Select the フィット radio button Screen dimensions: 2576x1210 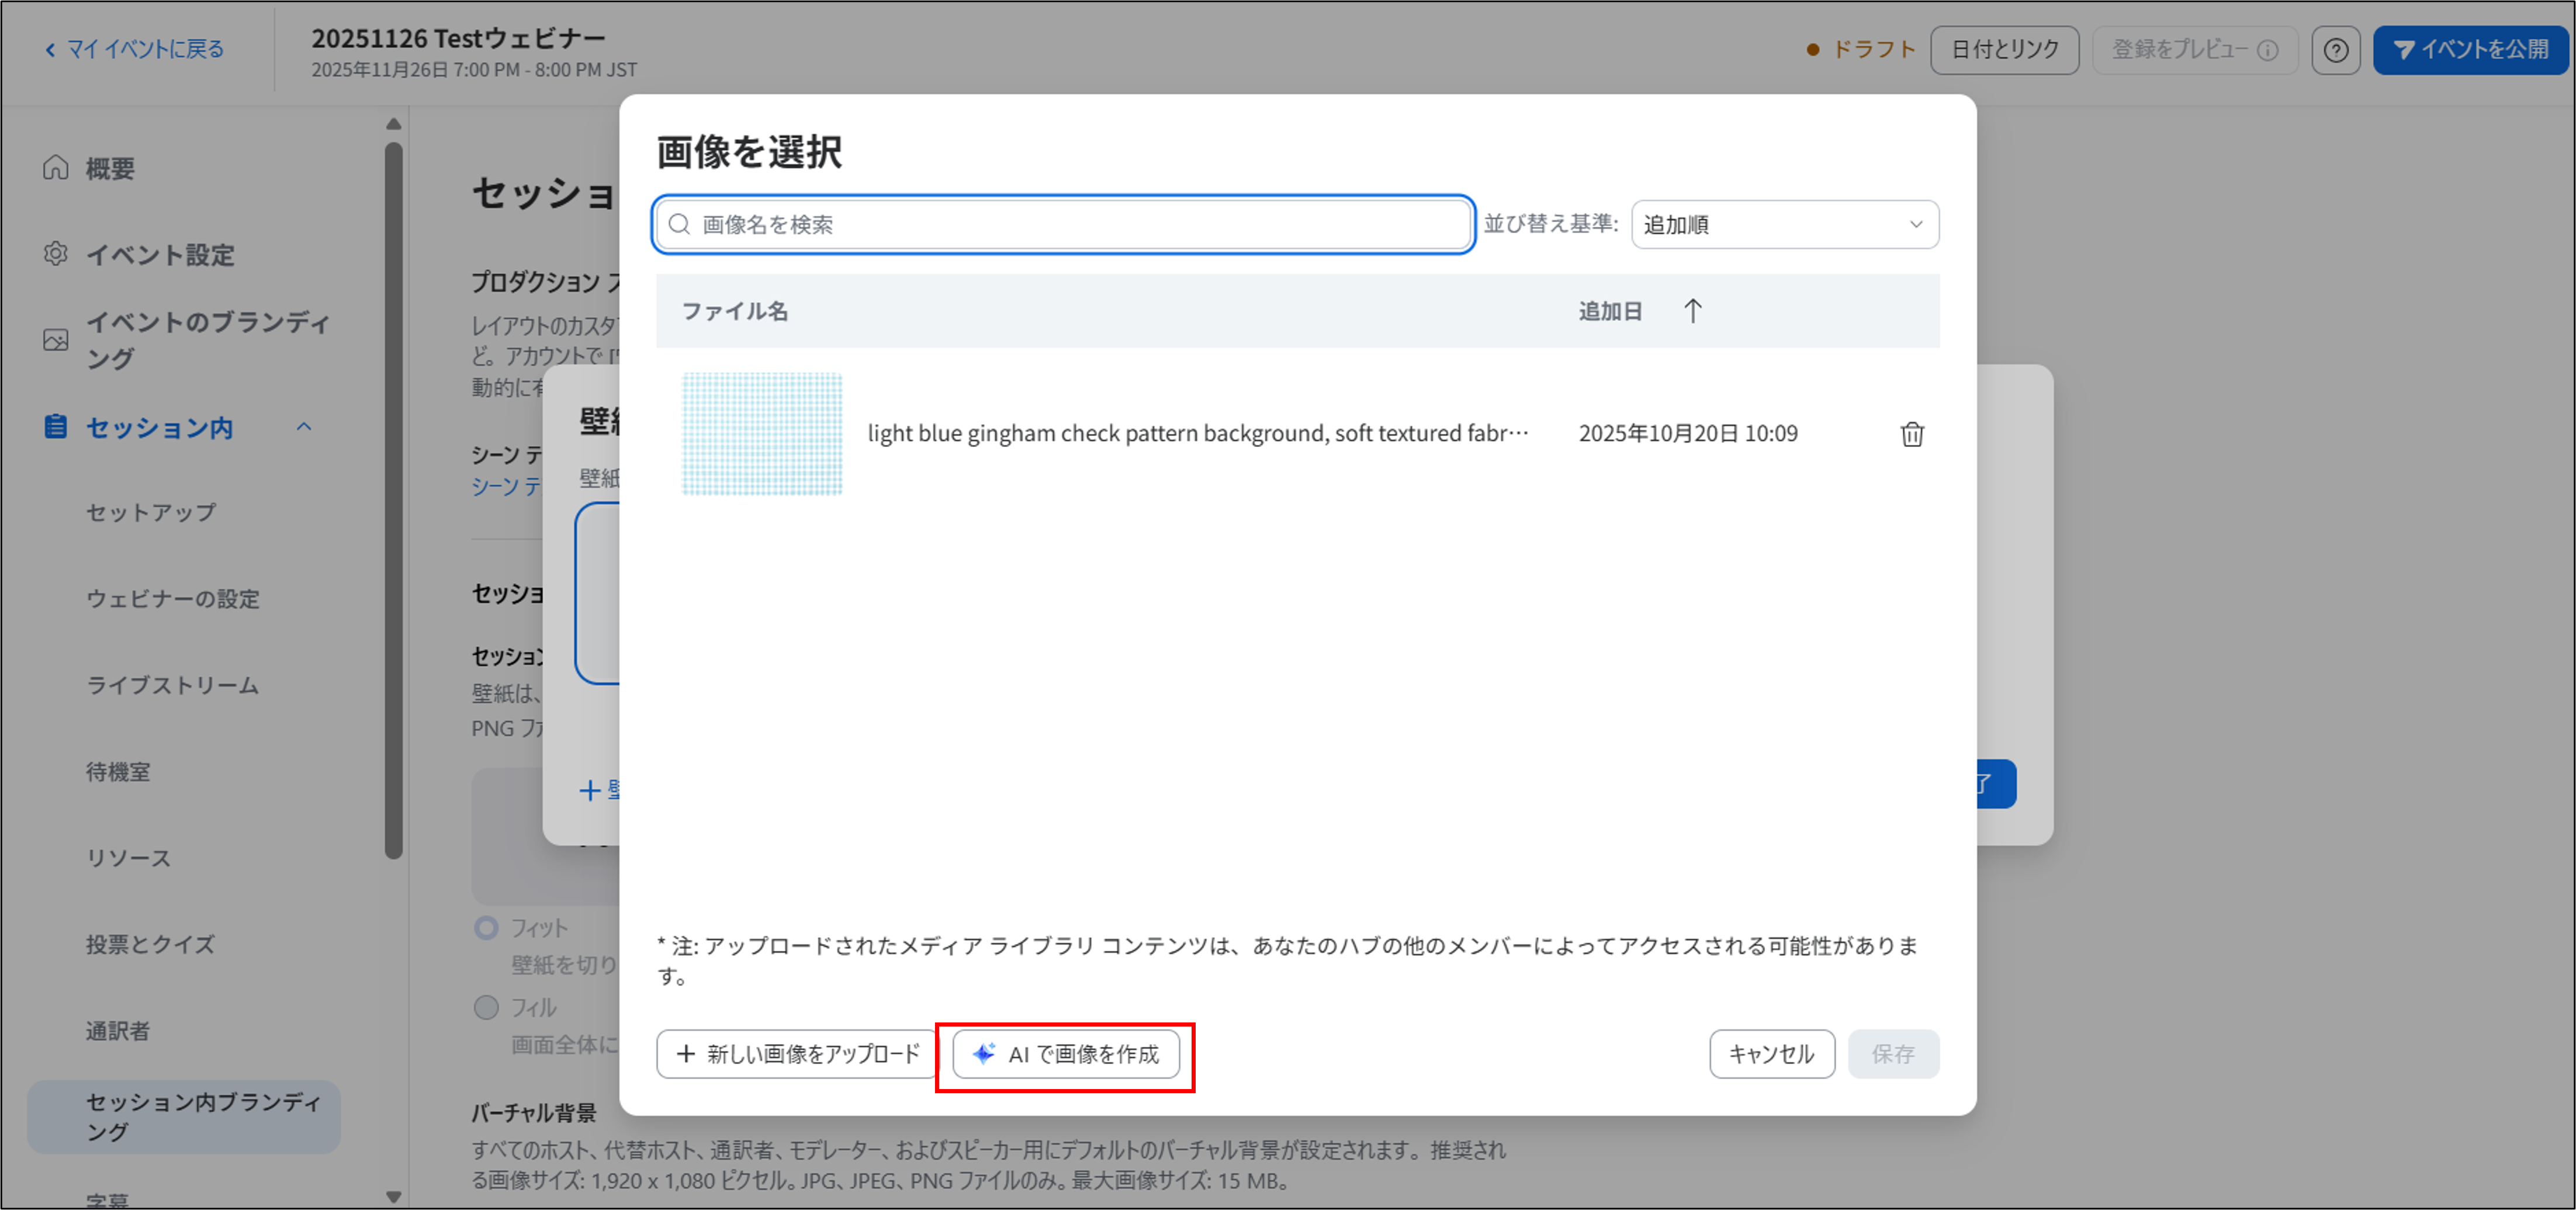click(x=486, y=928)
